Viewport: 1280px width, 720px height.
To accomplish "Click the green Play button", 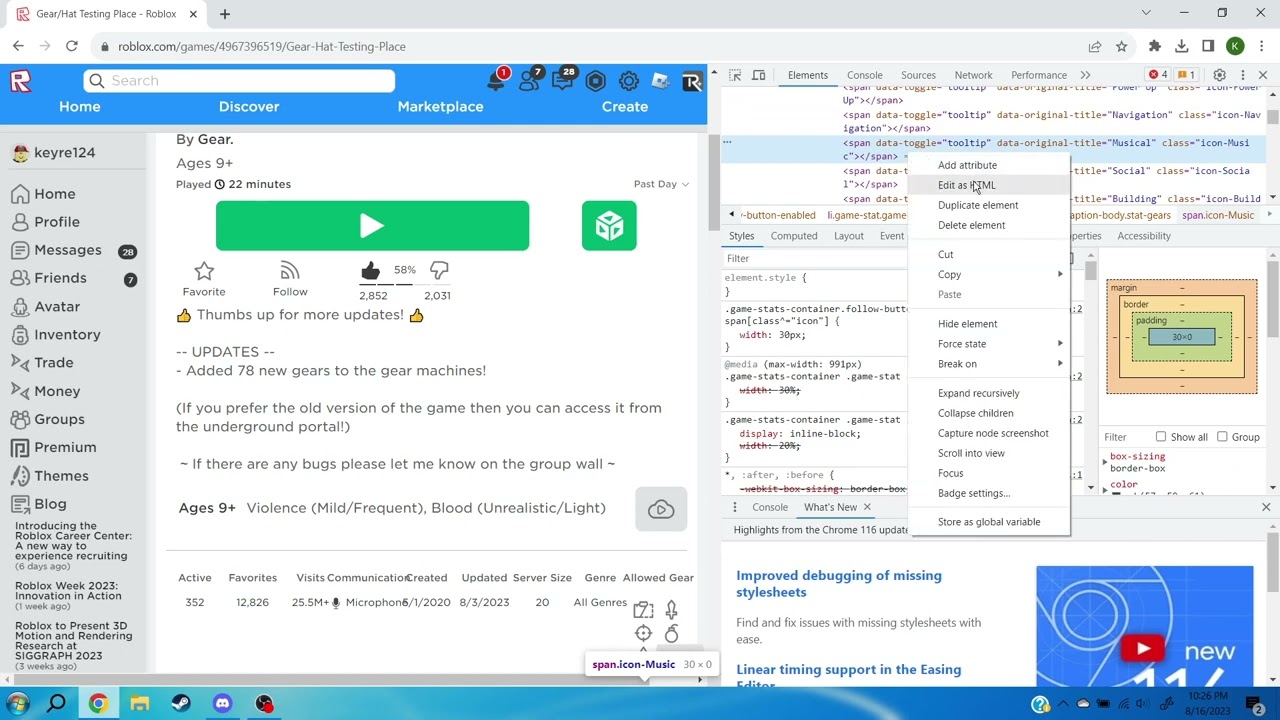I will tap(372, 226).
